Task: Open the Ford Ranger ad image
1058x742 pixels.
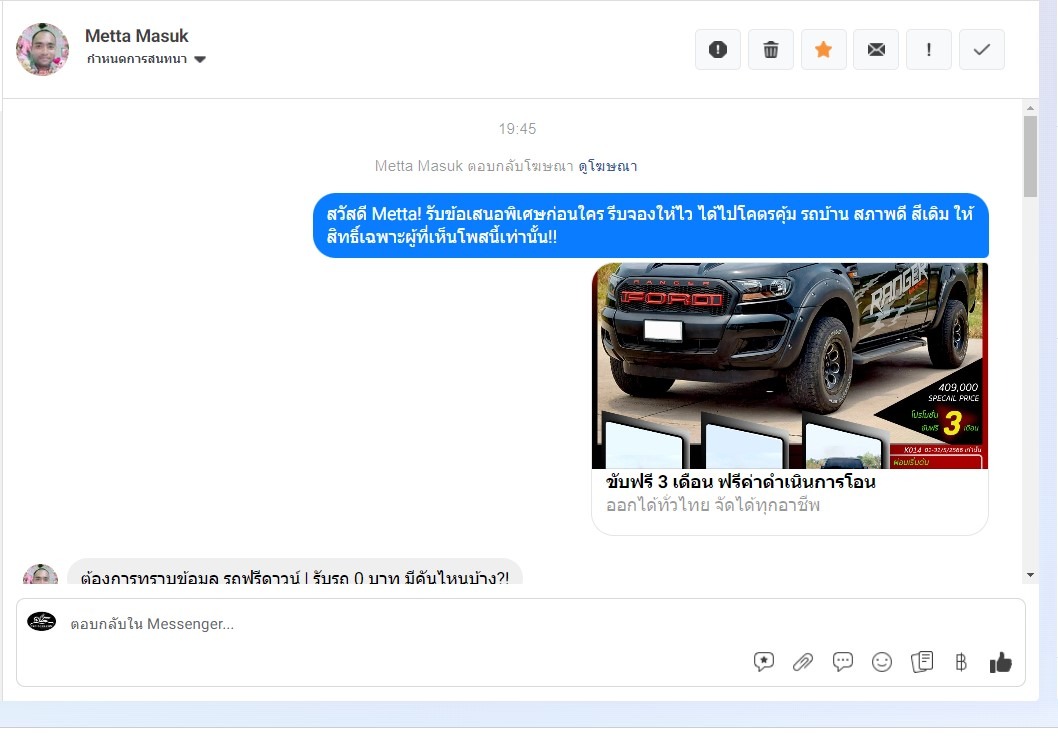Action: click(789, 366)
